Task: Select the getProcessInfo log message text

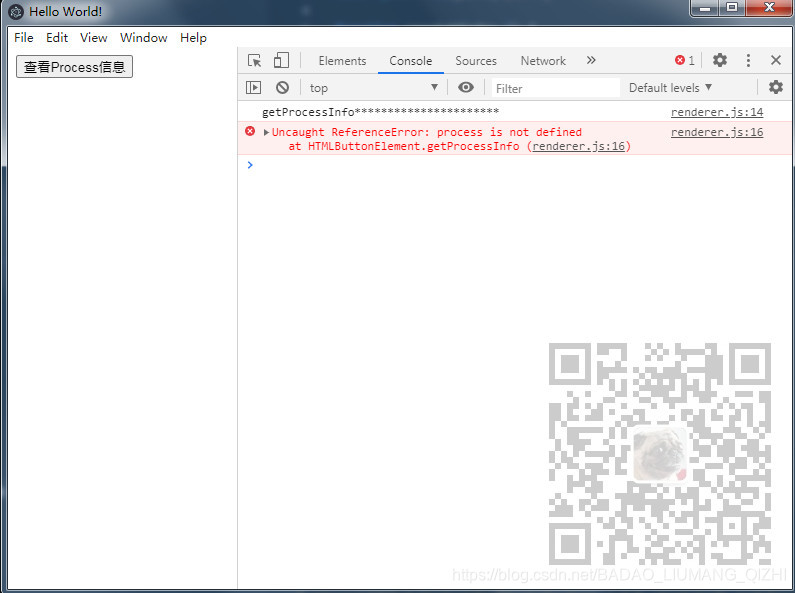Action: coord(380,112)
